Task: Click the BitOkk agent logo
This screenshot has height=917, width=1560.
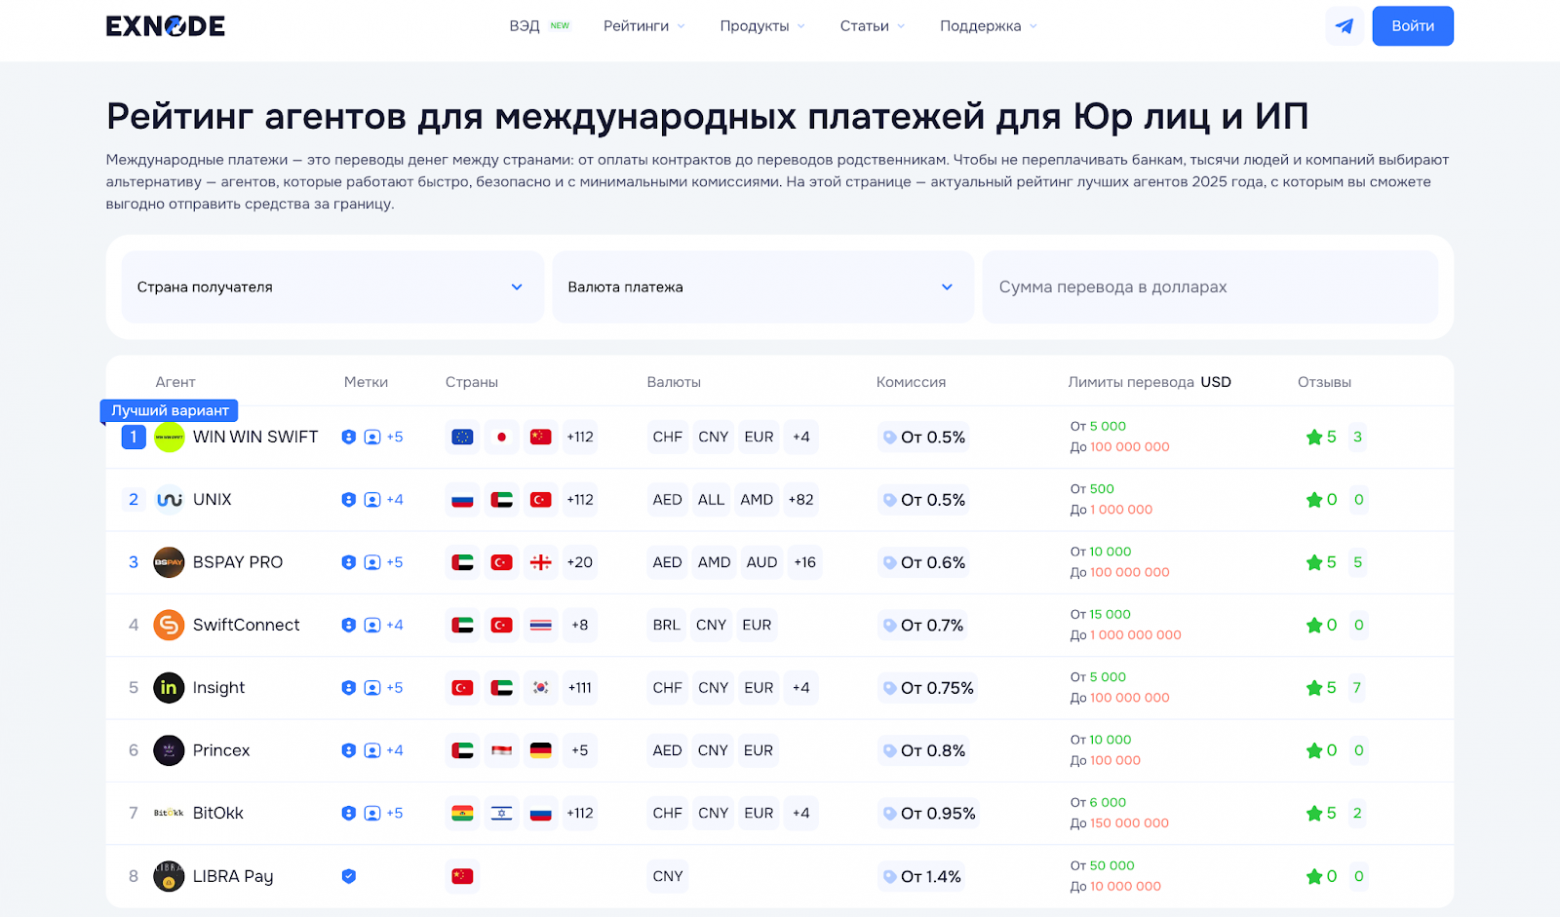Action: coord(169,813)
